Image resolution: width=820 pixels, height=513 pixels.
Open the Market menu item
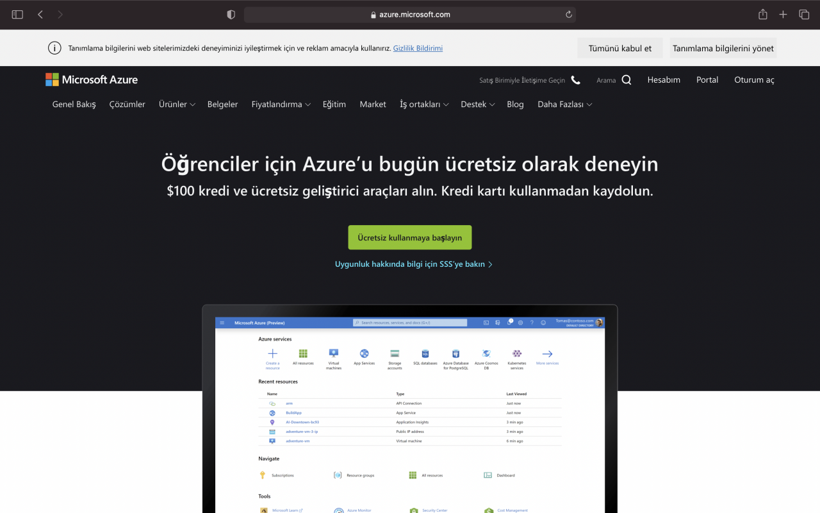373,104
